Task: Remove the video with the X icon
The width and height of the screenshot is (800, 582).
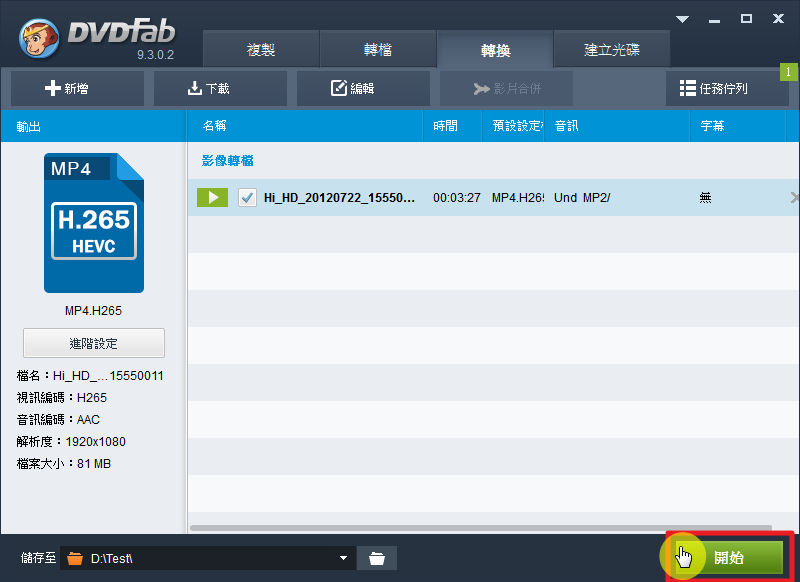Action: coord(794,198)
